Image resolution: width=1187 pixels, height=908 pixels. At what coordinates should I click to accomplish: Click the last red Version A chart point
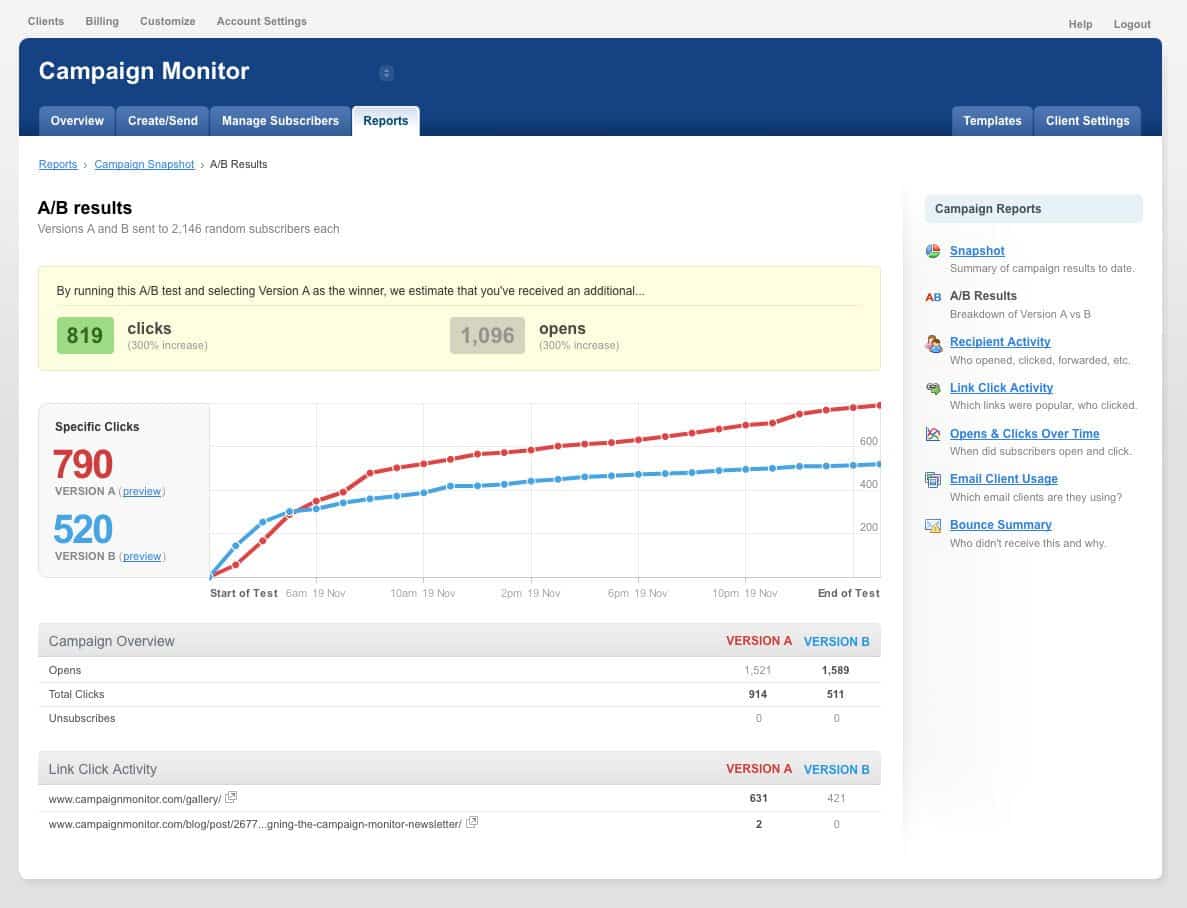tap(878, 405)
